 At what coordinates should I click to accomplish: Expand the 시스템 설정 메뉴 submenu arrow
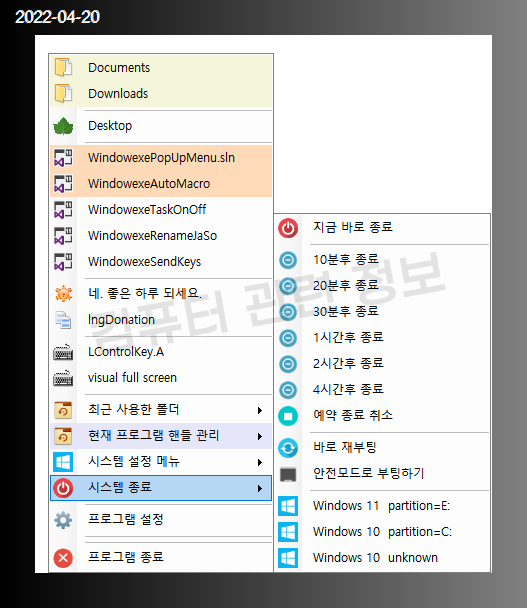point(260,462)
